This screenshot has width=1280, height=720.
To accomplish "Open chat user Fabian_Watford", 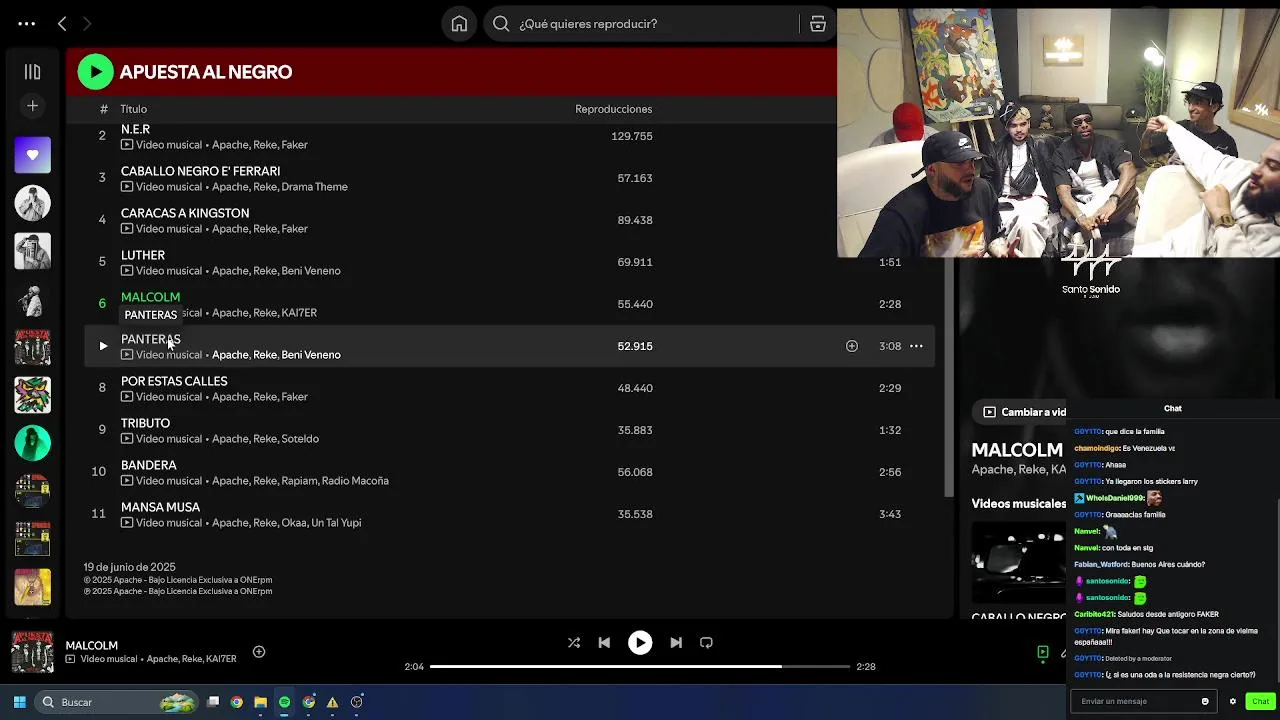I will pyautogui.click(x=1100, y=564).
